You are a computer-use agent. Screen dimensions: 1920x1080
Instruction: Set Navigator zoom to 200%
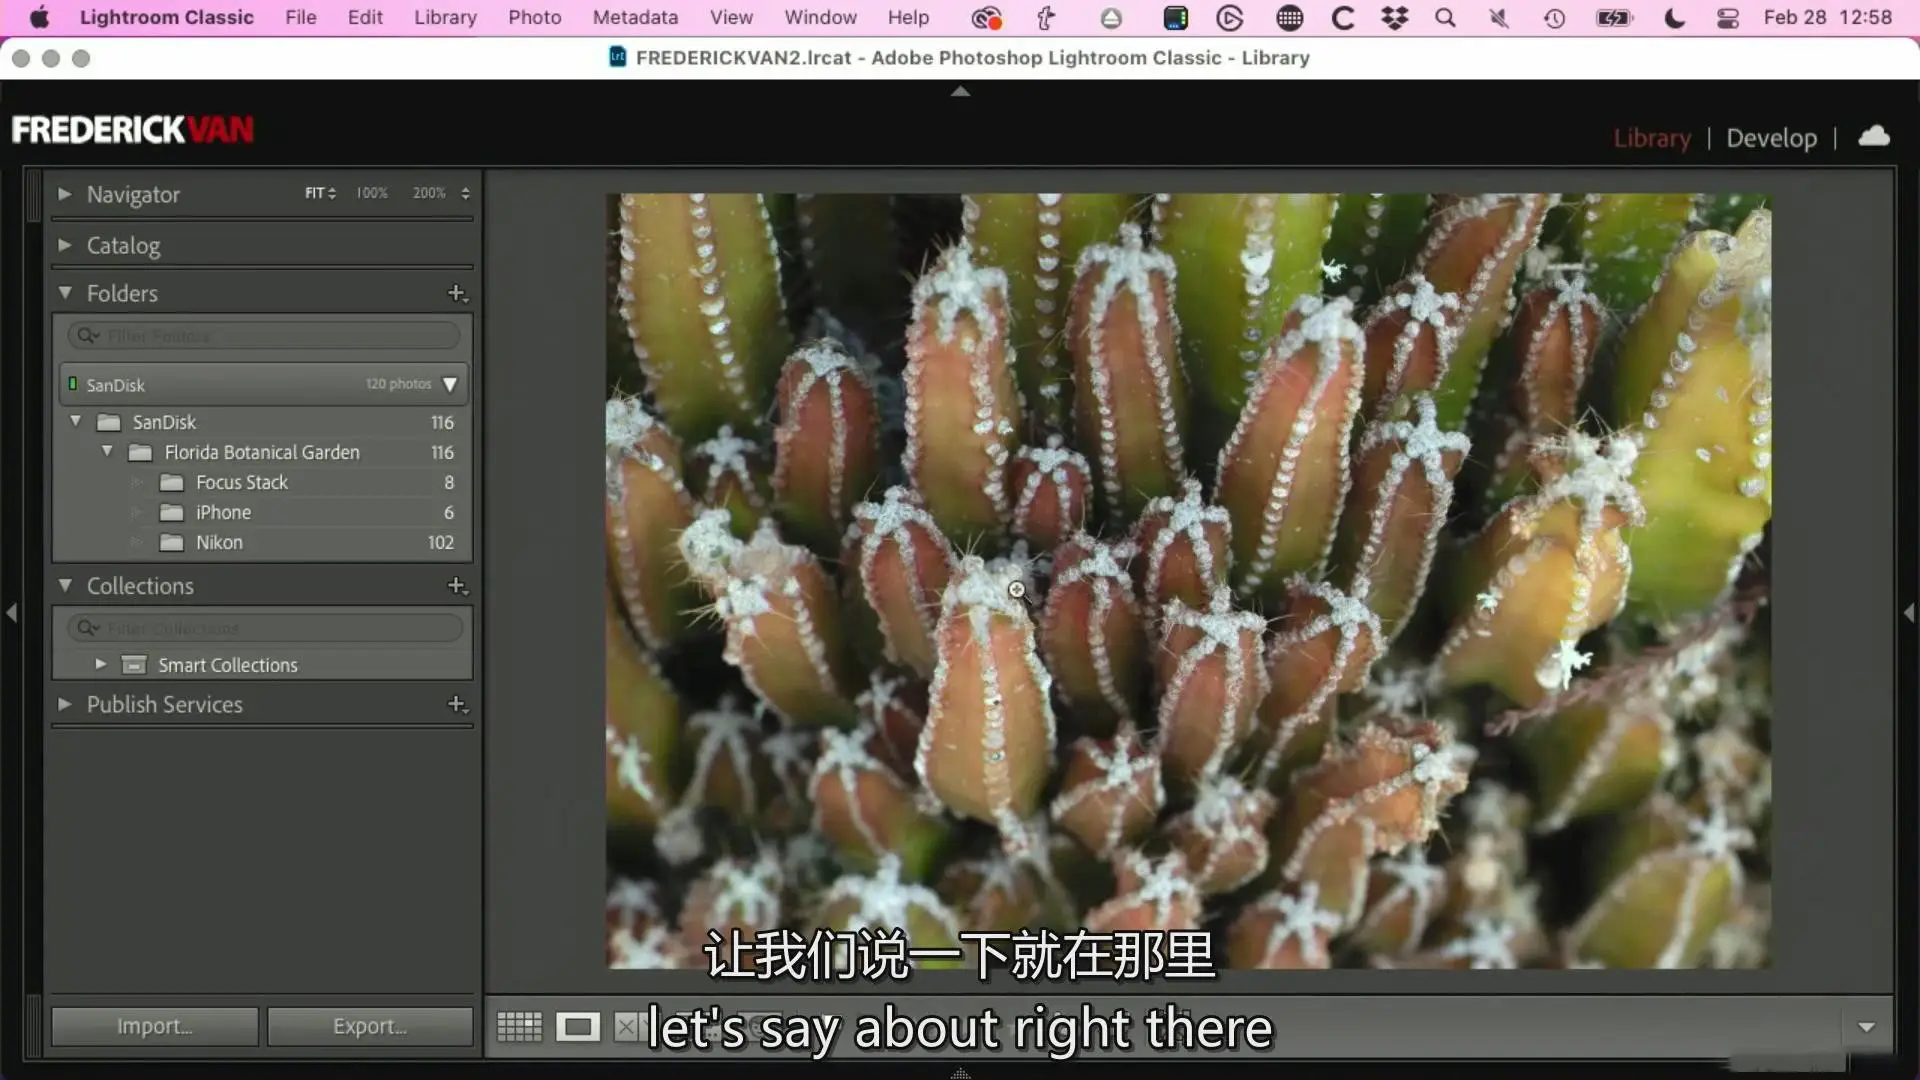click(429, 193)
